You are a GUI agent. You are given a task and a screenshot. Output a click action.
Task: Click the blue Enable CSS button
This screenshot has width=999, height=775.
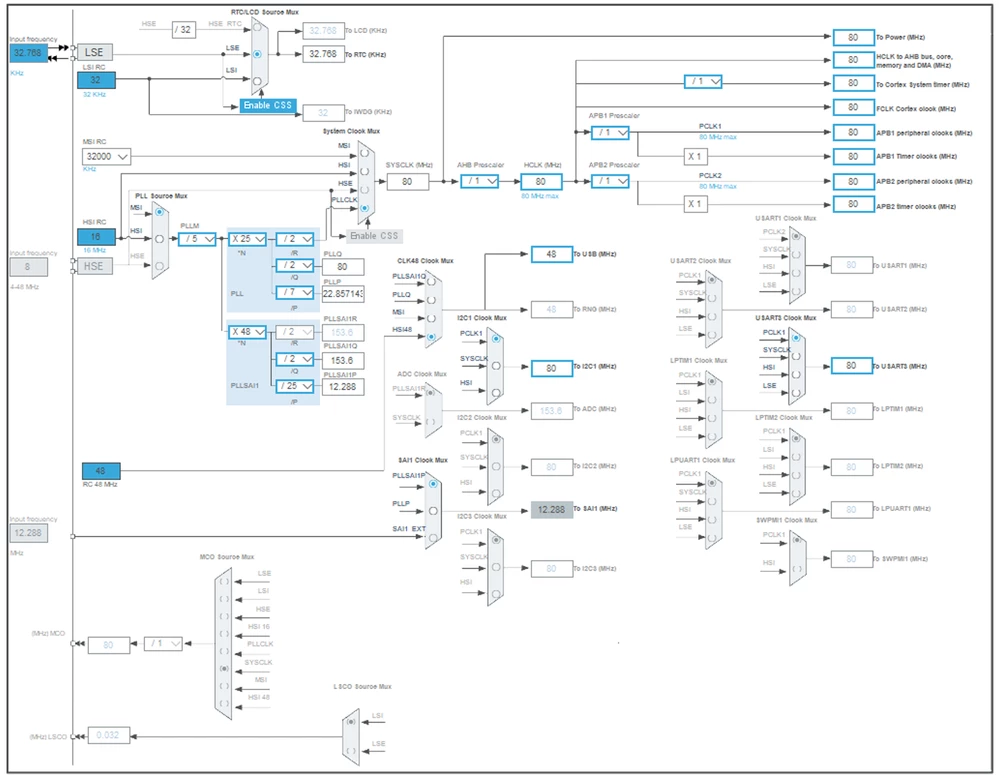tap(268, 105)
